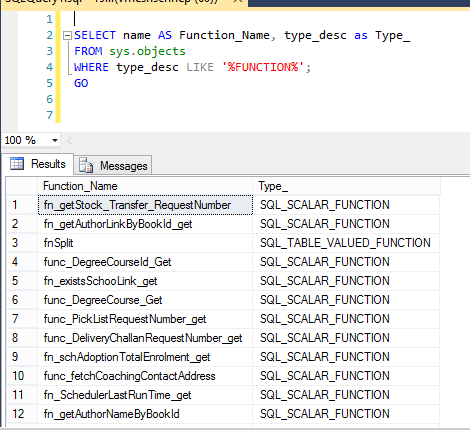
Task: Select SQL_SCALAR_FUNCTION cell in row 12
Action: coord(346,414)
